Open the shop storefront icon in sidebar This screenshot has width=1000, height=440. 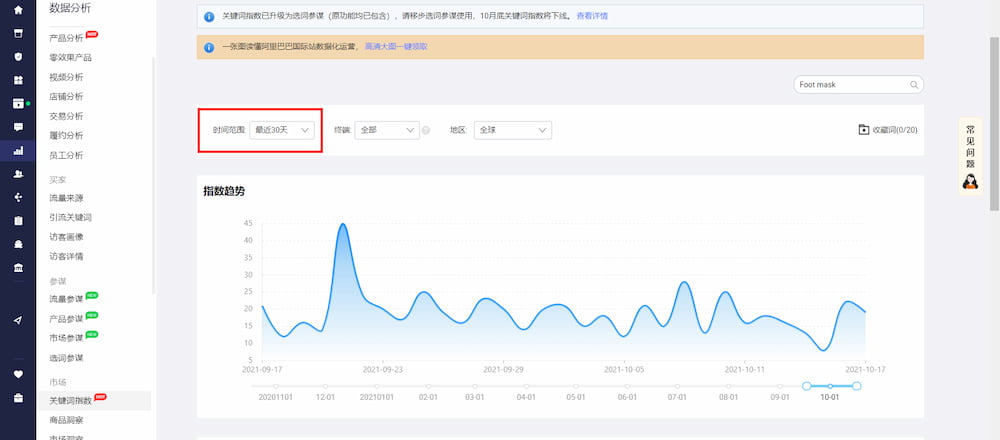pyautogui.click(x=18, y=33)
